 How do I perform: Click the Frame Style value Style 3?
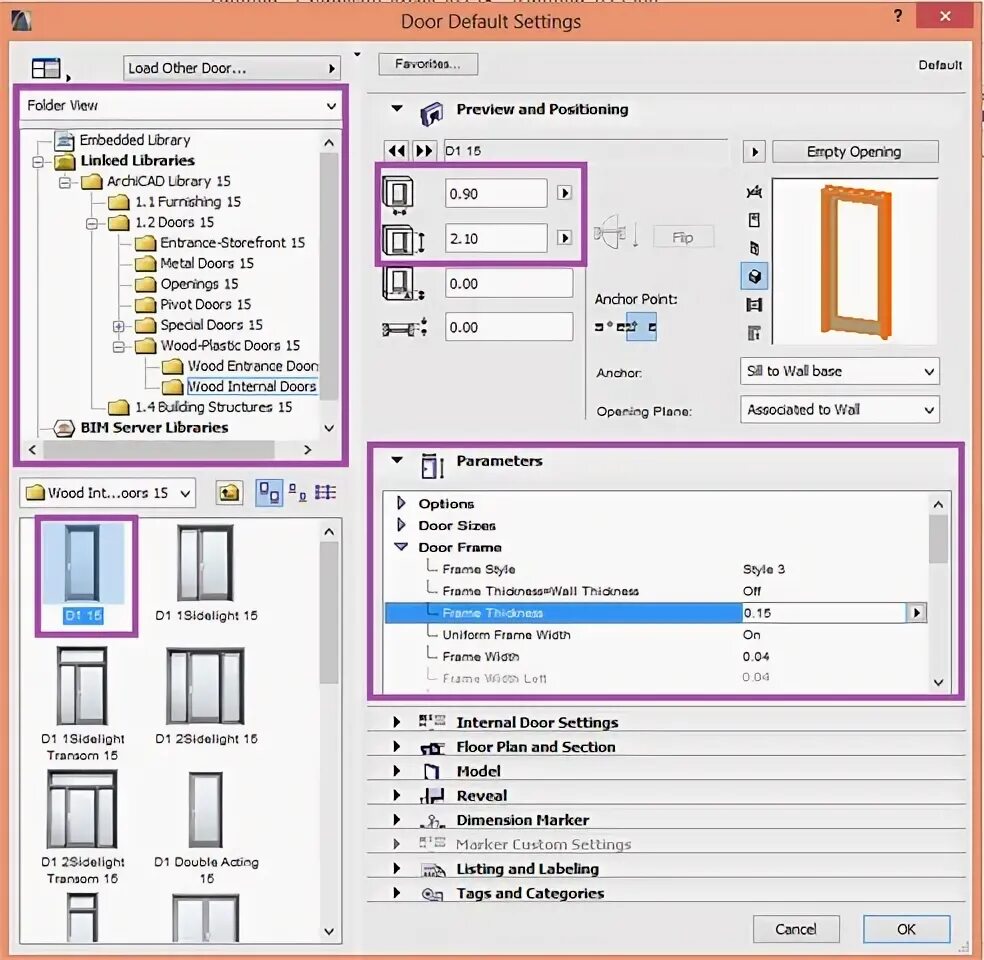point(763,569)
